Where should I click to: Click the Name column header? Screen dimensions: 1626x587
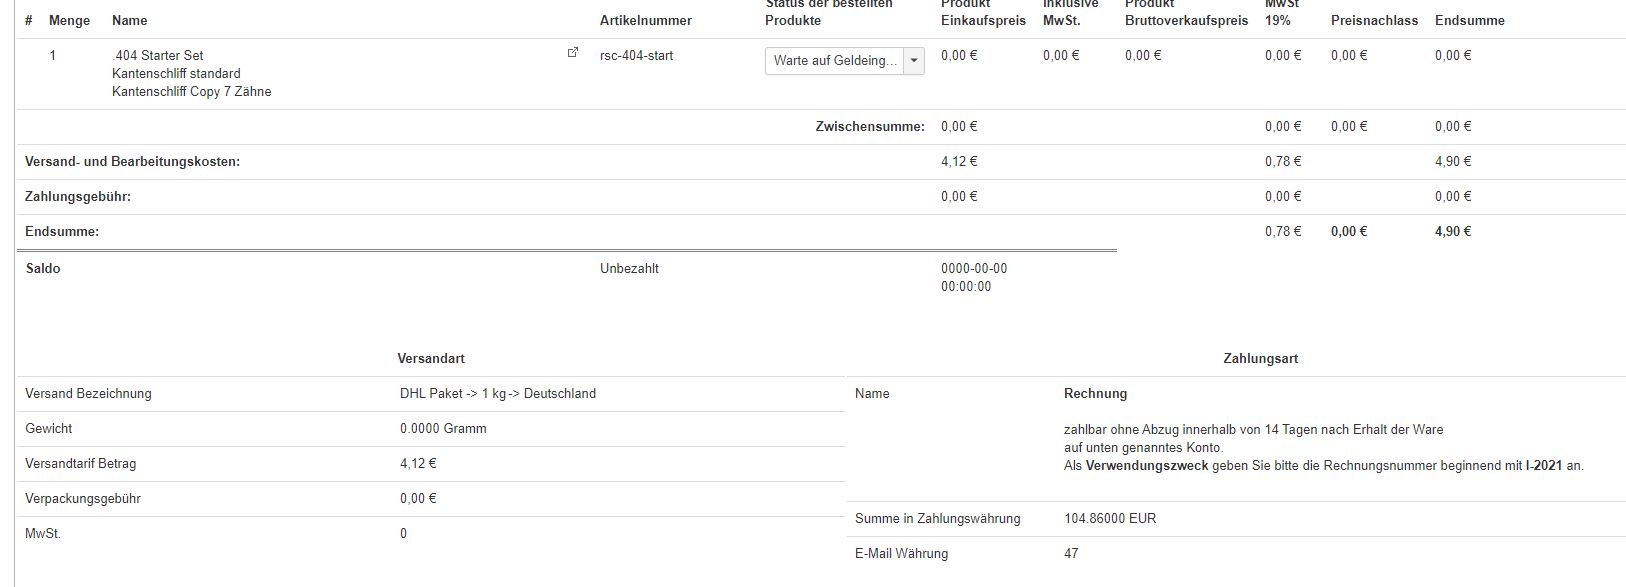coord(129,20)
